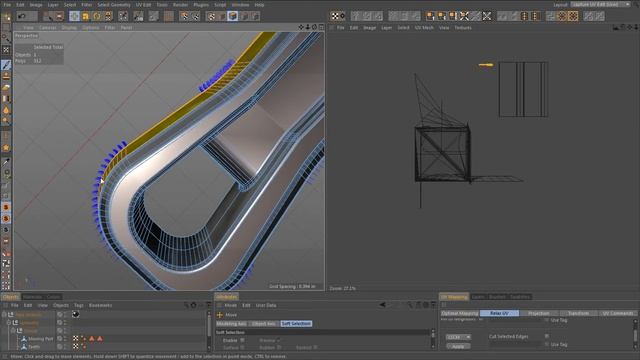Switch to the Optimal Mapping tab
Image resolution: width=640 pixels, height=360 pixels.
[x=460, y=313]
